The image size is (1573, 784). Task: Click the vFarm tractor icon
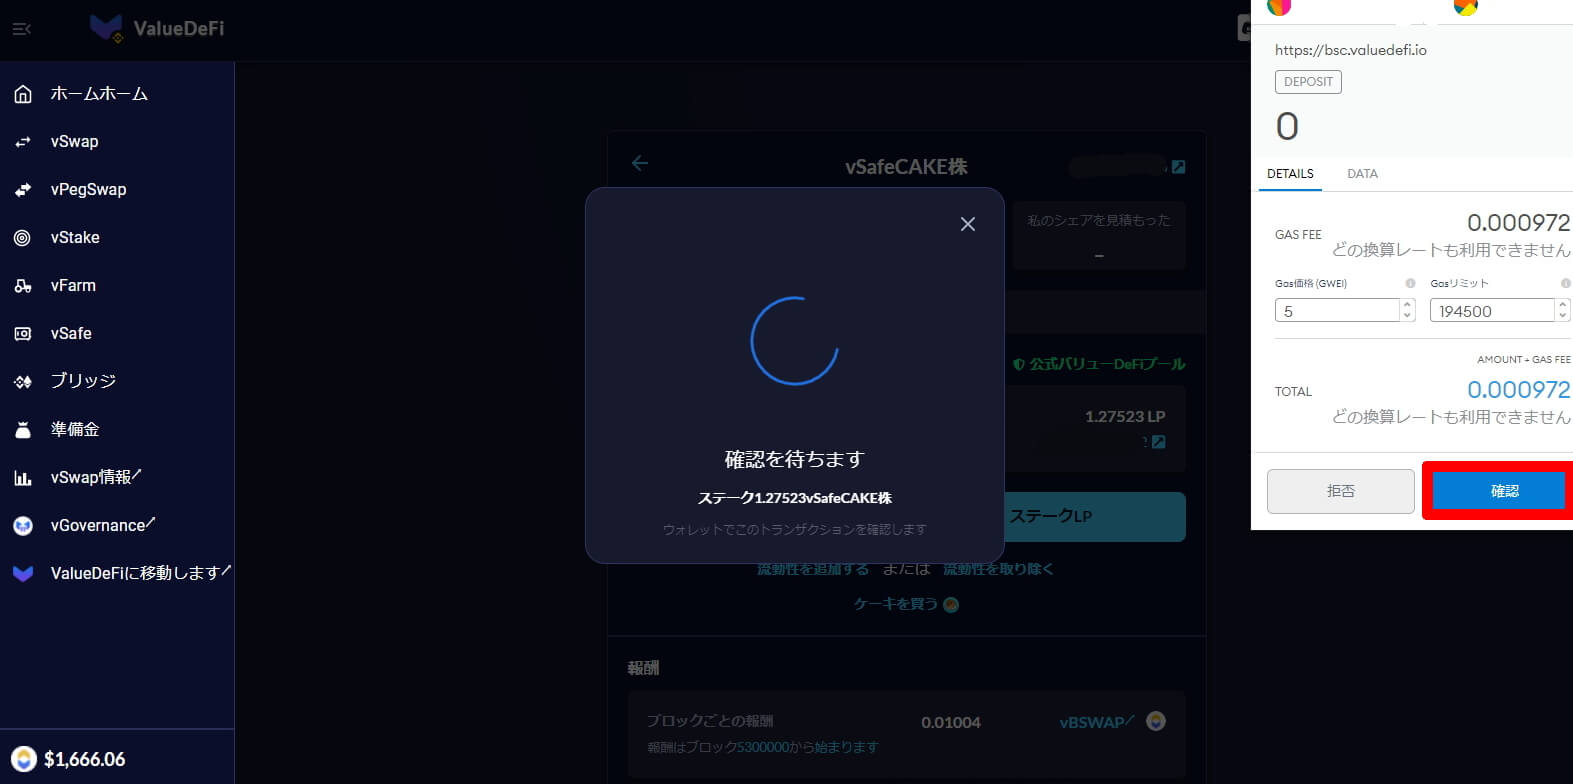pyautogui.click(x=23, y=286)
